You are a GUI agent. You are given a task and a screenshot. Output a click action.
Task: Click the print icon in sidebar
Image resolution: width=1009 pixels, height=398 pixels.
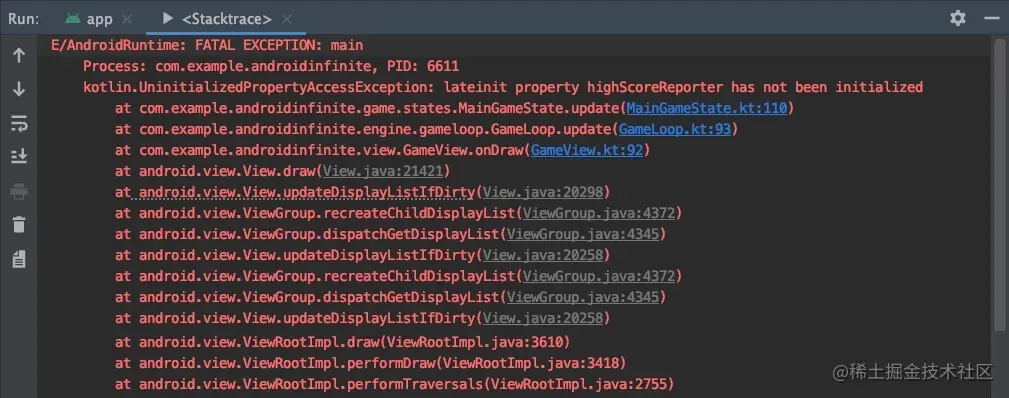[x=19, y=191]
